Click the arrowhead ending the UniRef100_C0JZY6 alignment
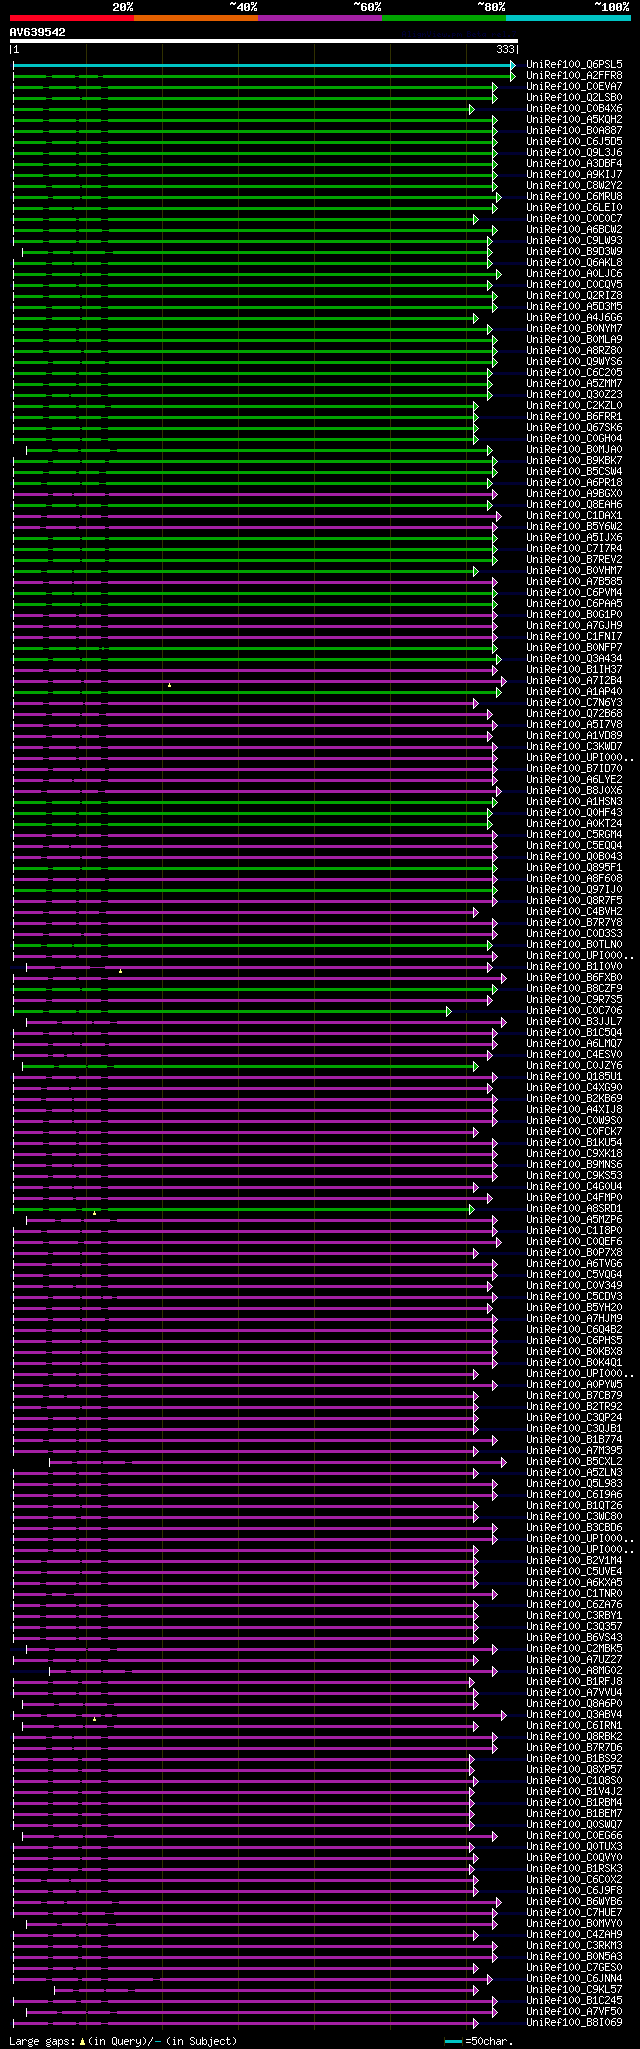This screenshot has height=2049, width=640. pos(476,1066)
